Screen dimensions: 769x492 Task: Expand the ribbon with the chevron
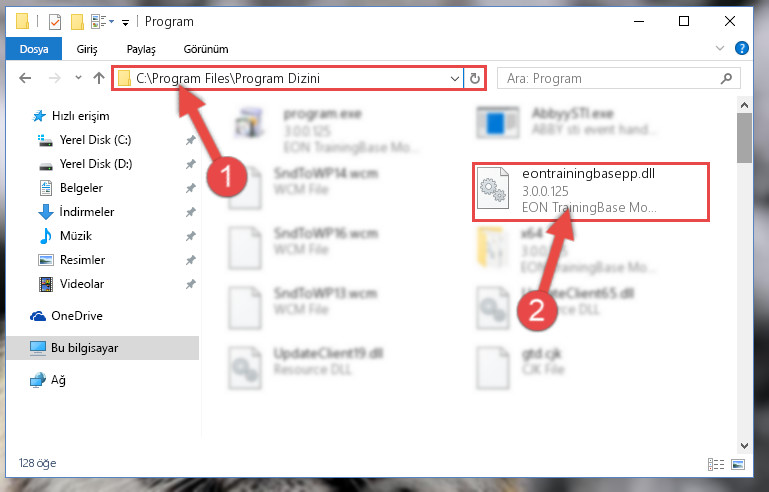click(x=719, y=48)
